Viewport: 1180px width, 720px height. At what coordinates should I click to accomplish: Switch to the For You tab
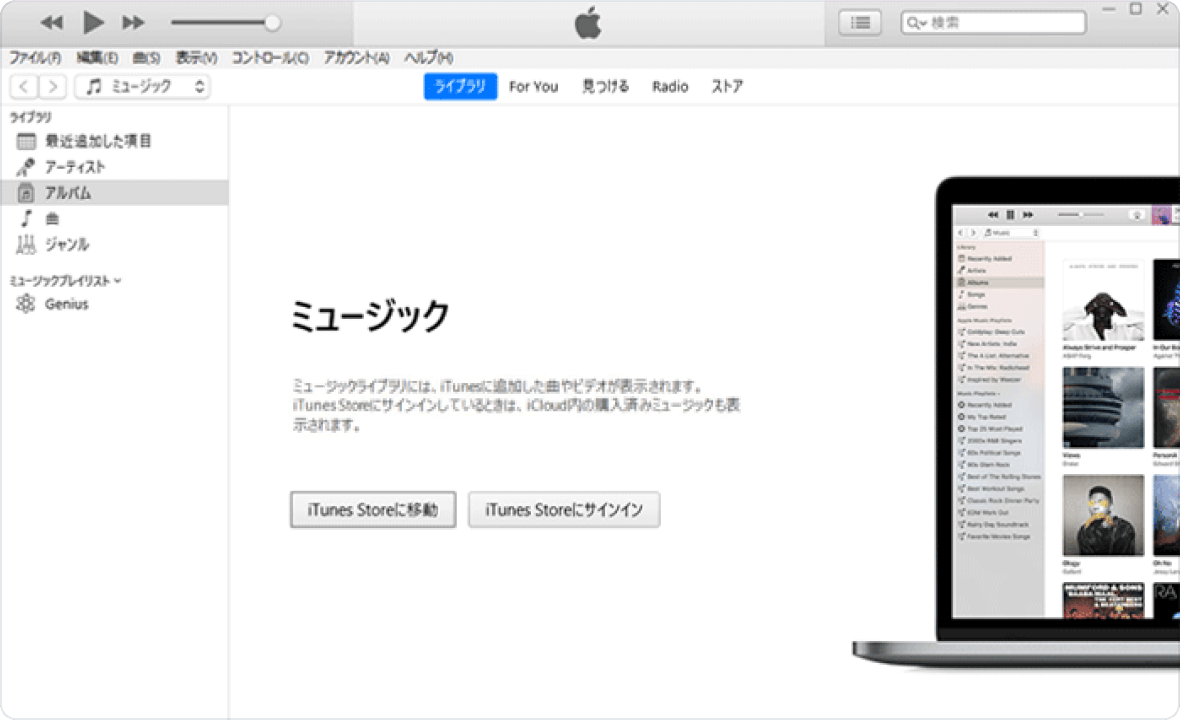[x=533, y=87]
